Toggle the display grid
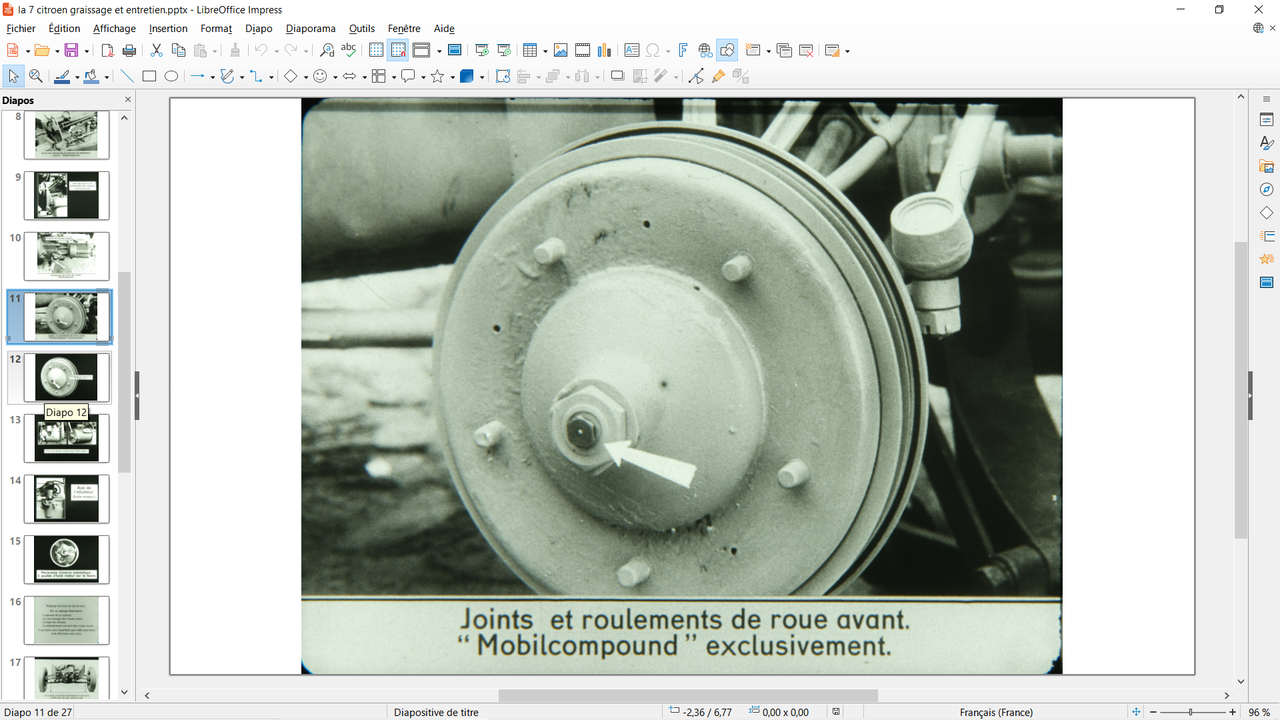 click(376, 50)
